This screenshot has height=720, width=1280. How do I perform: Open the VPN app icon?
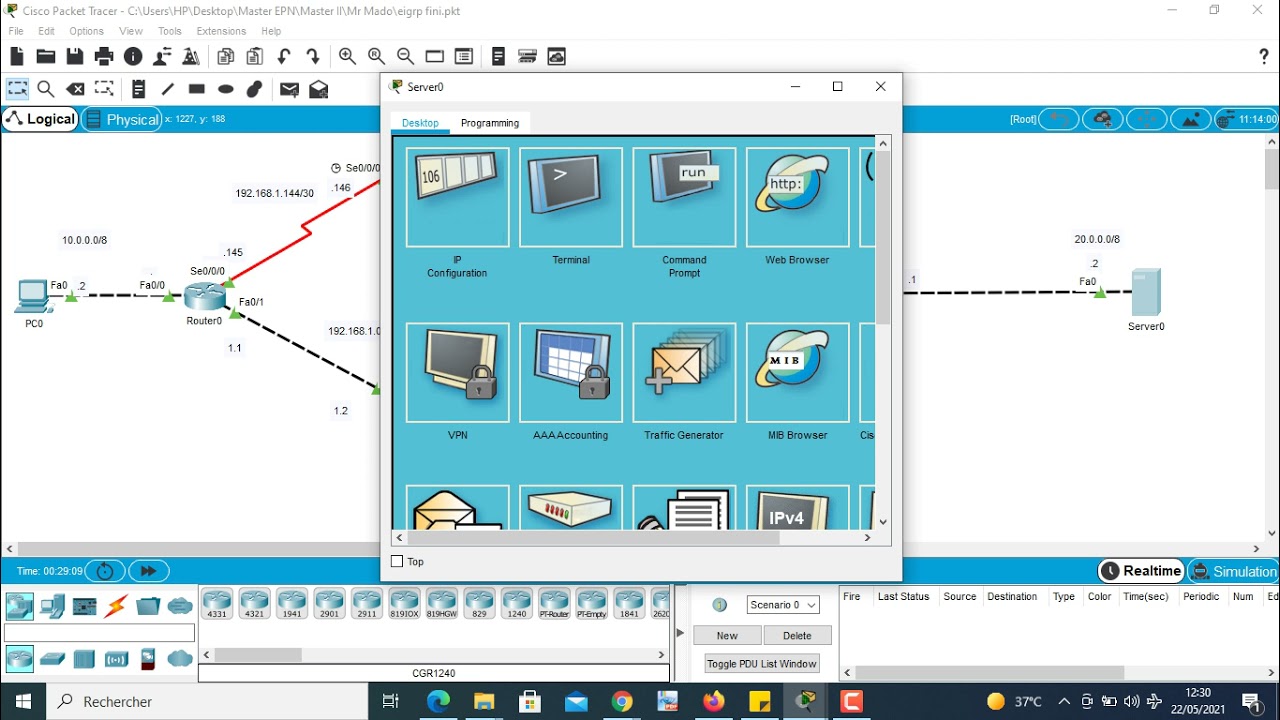(x=457, y=372)
